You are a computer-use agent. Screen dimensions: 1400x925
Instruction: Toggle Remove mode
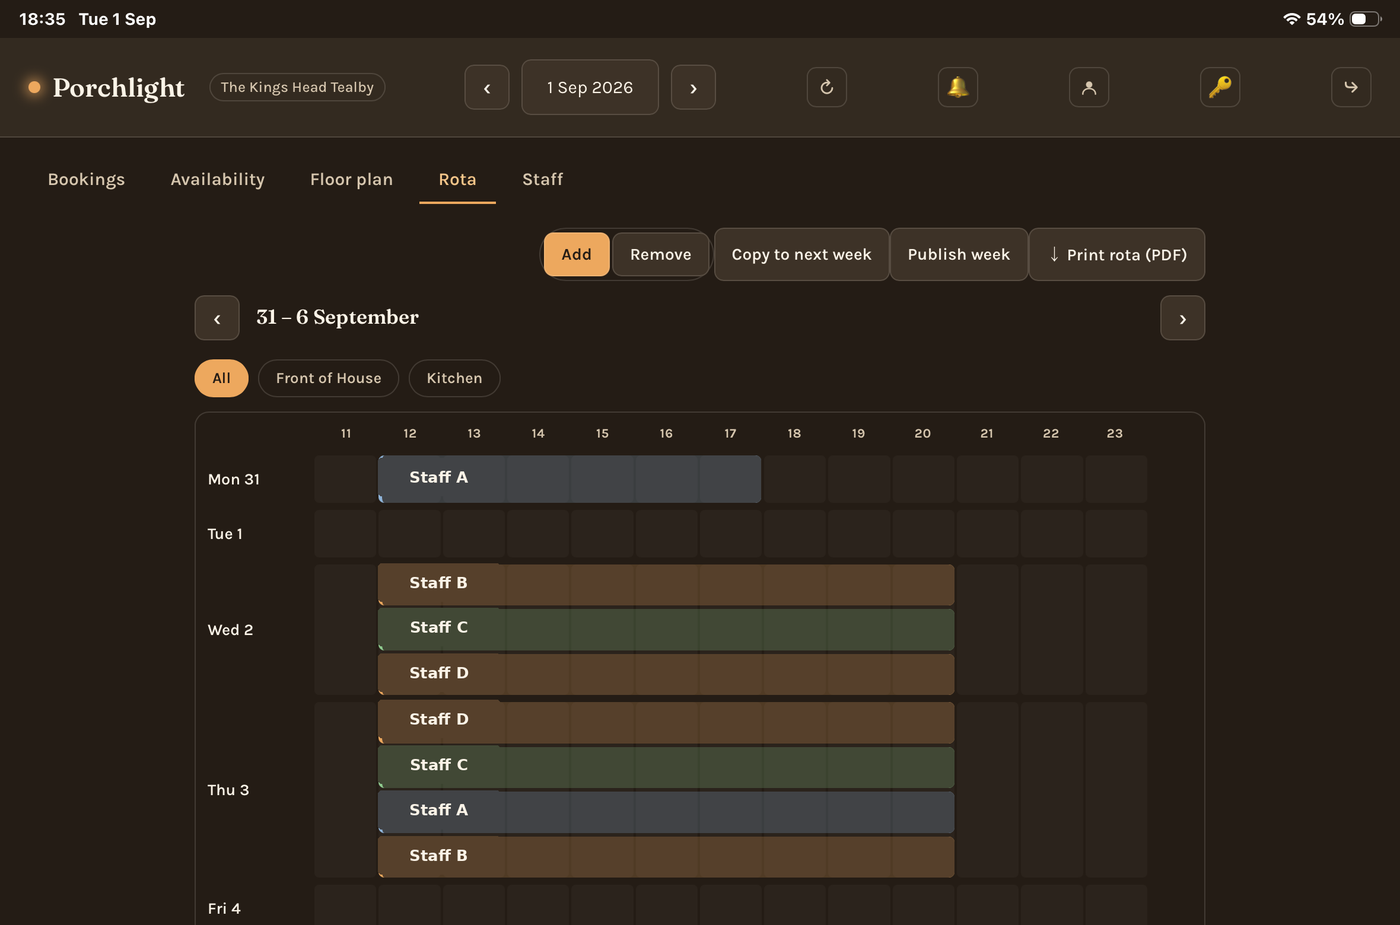[x=661, y=255]
